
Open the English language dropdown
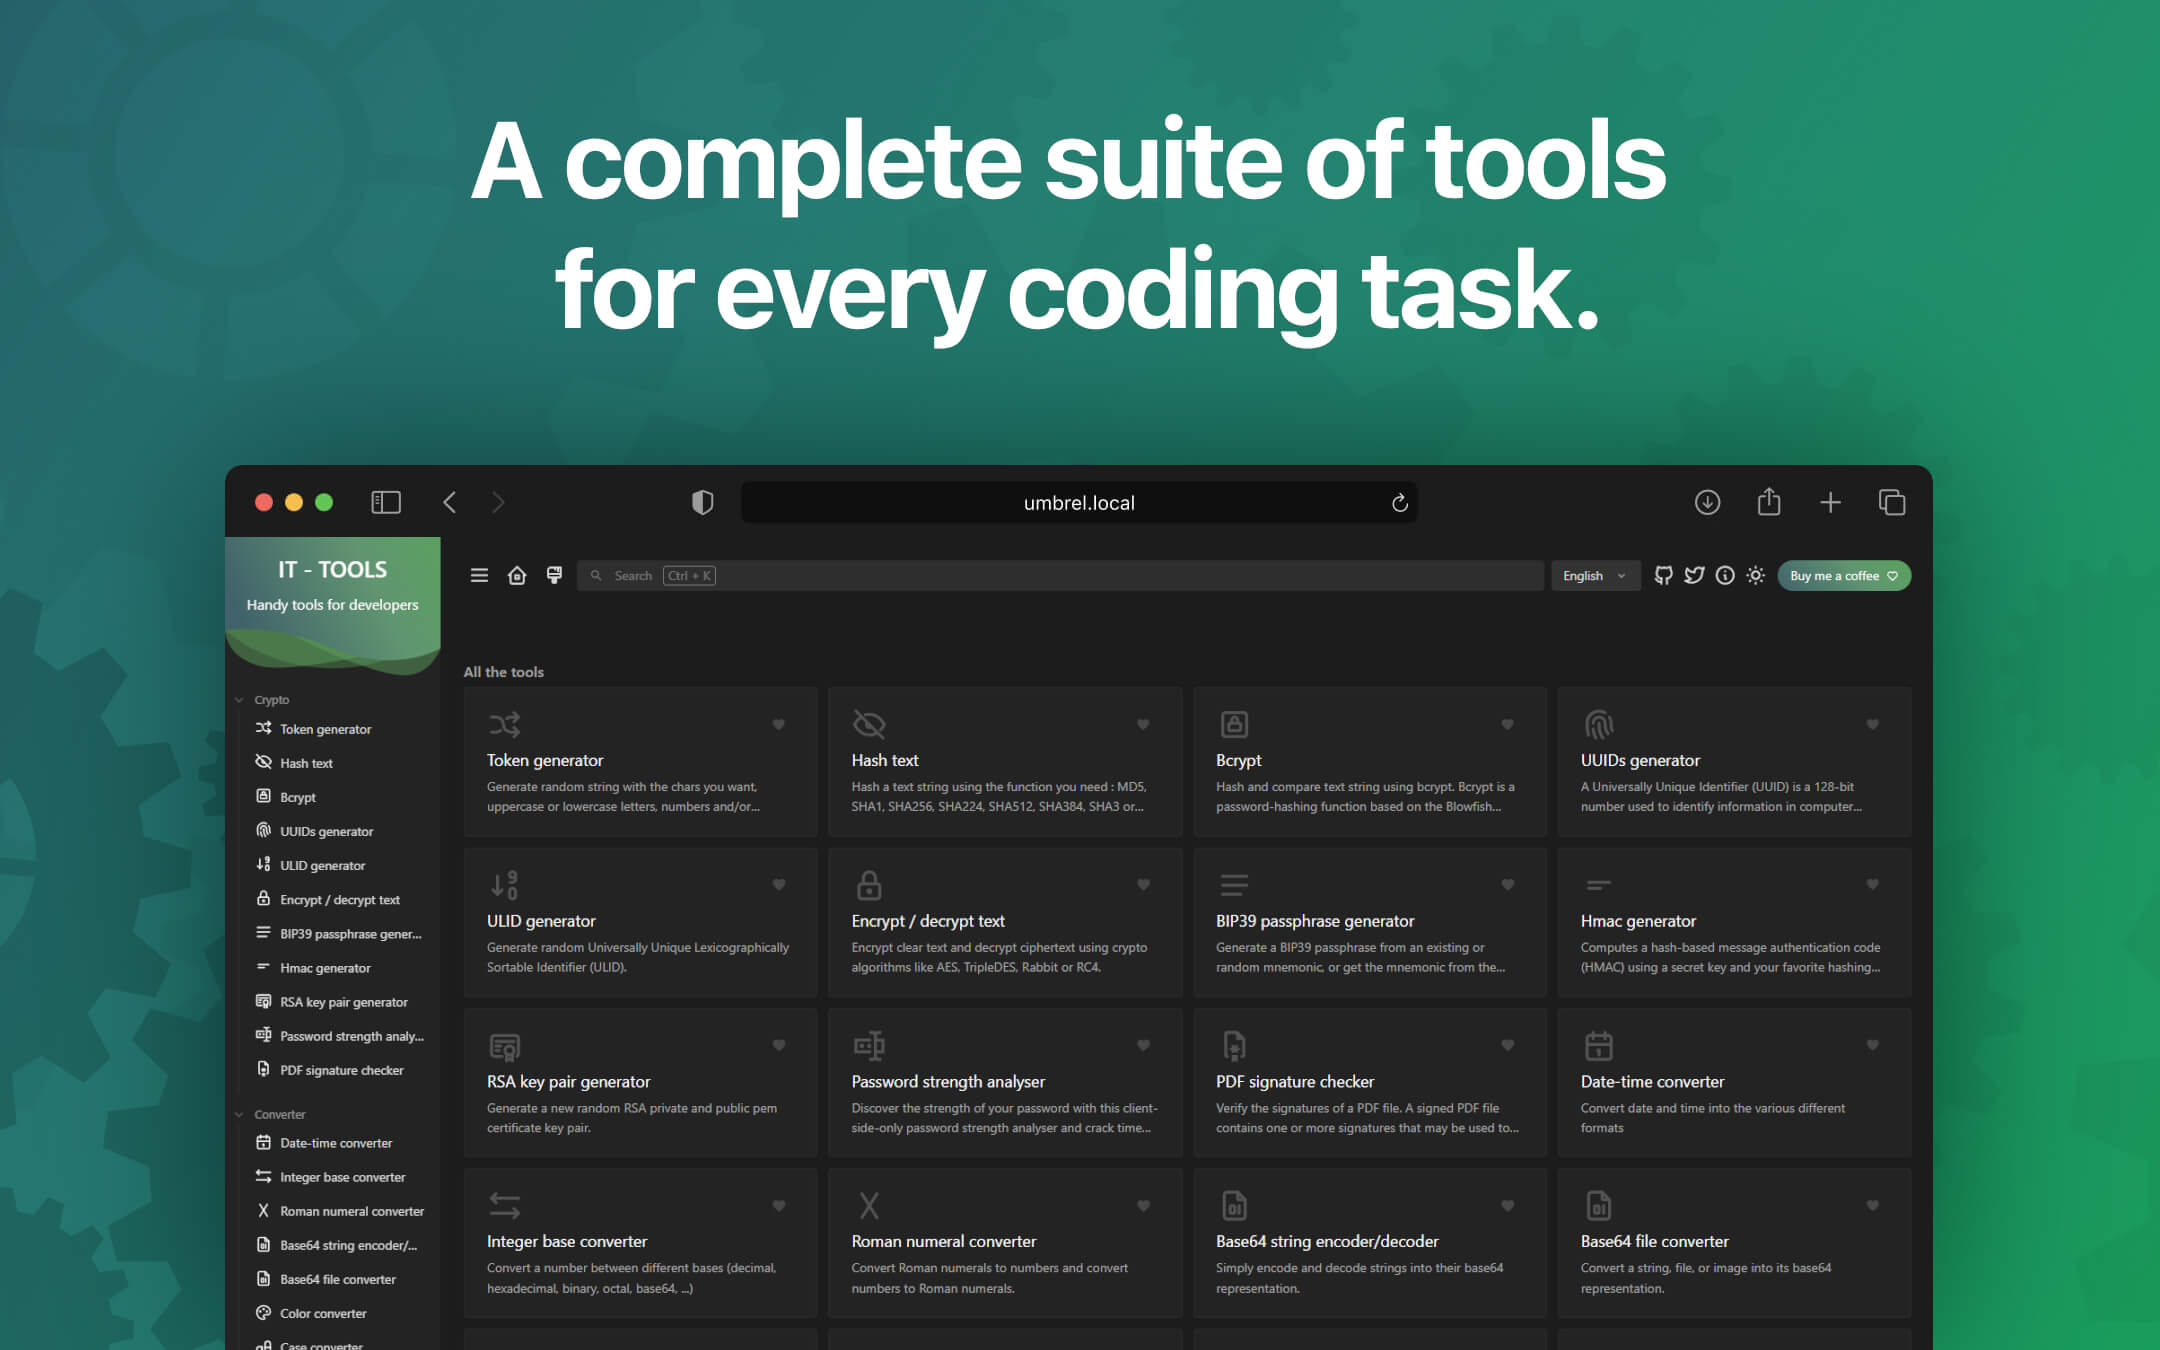[x=1594, y=575]
